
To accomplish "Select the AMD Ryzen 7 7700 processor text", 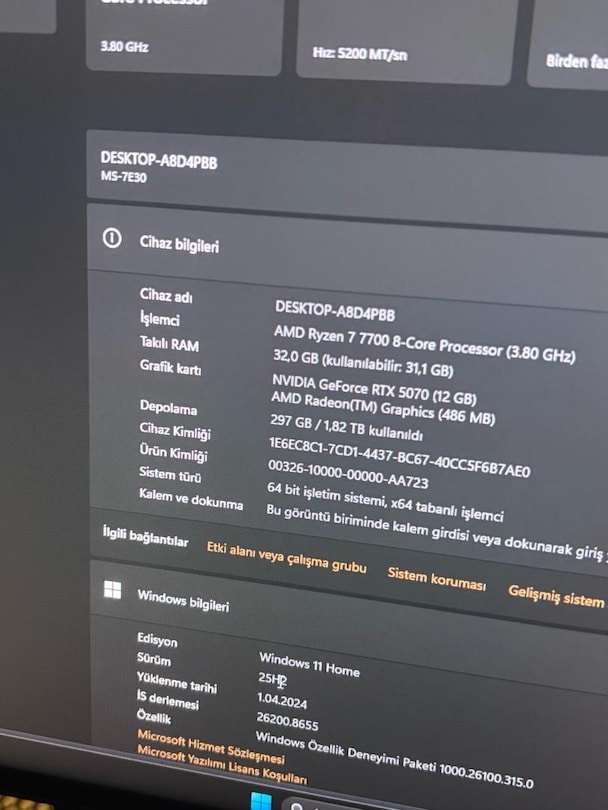I will [425, 344].
